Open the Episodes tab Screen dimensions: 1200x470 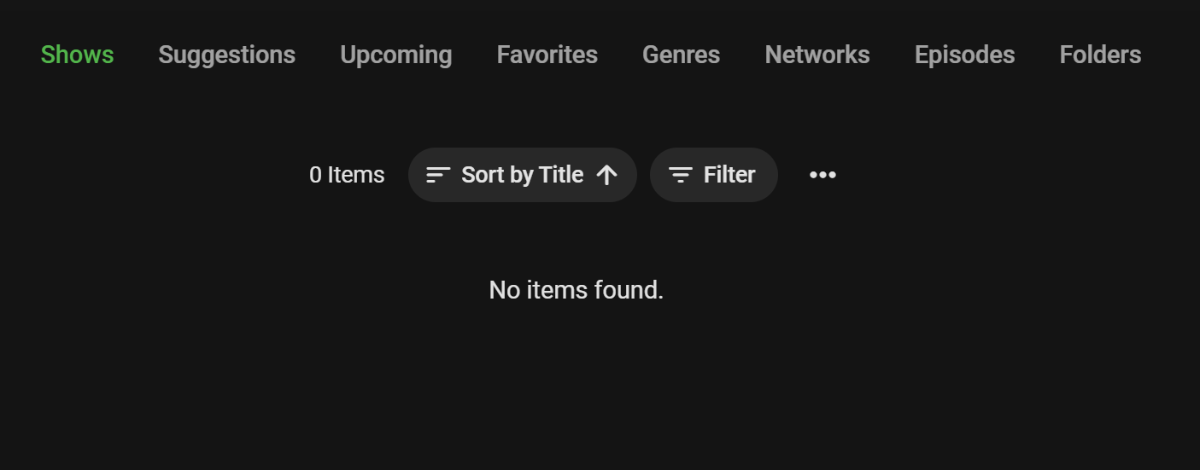point(964,55)
